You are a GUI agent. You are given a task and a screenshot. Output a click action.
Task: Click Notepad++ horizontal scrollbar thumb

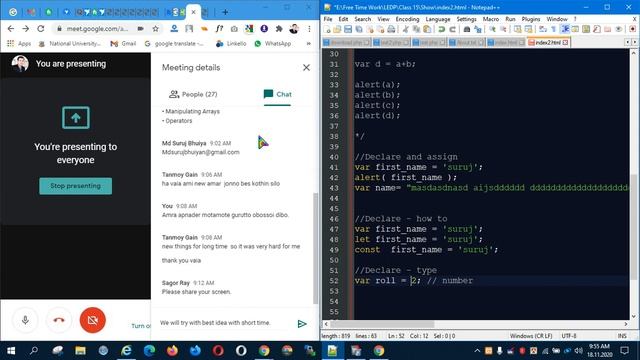tap(382, 324)
